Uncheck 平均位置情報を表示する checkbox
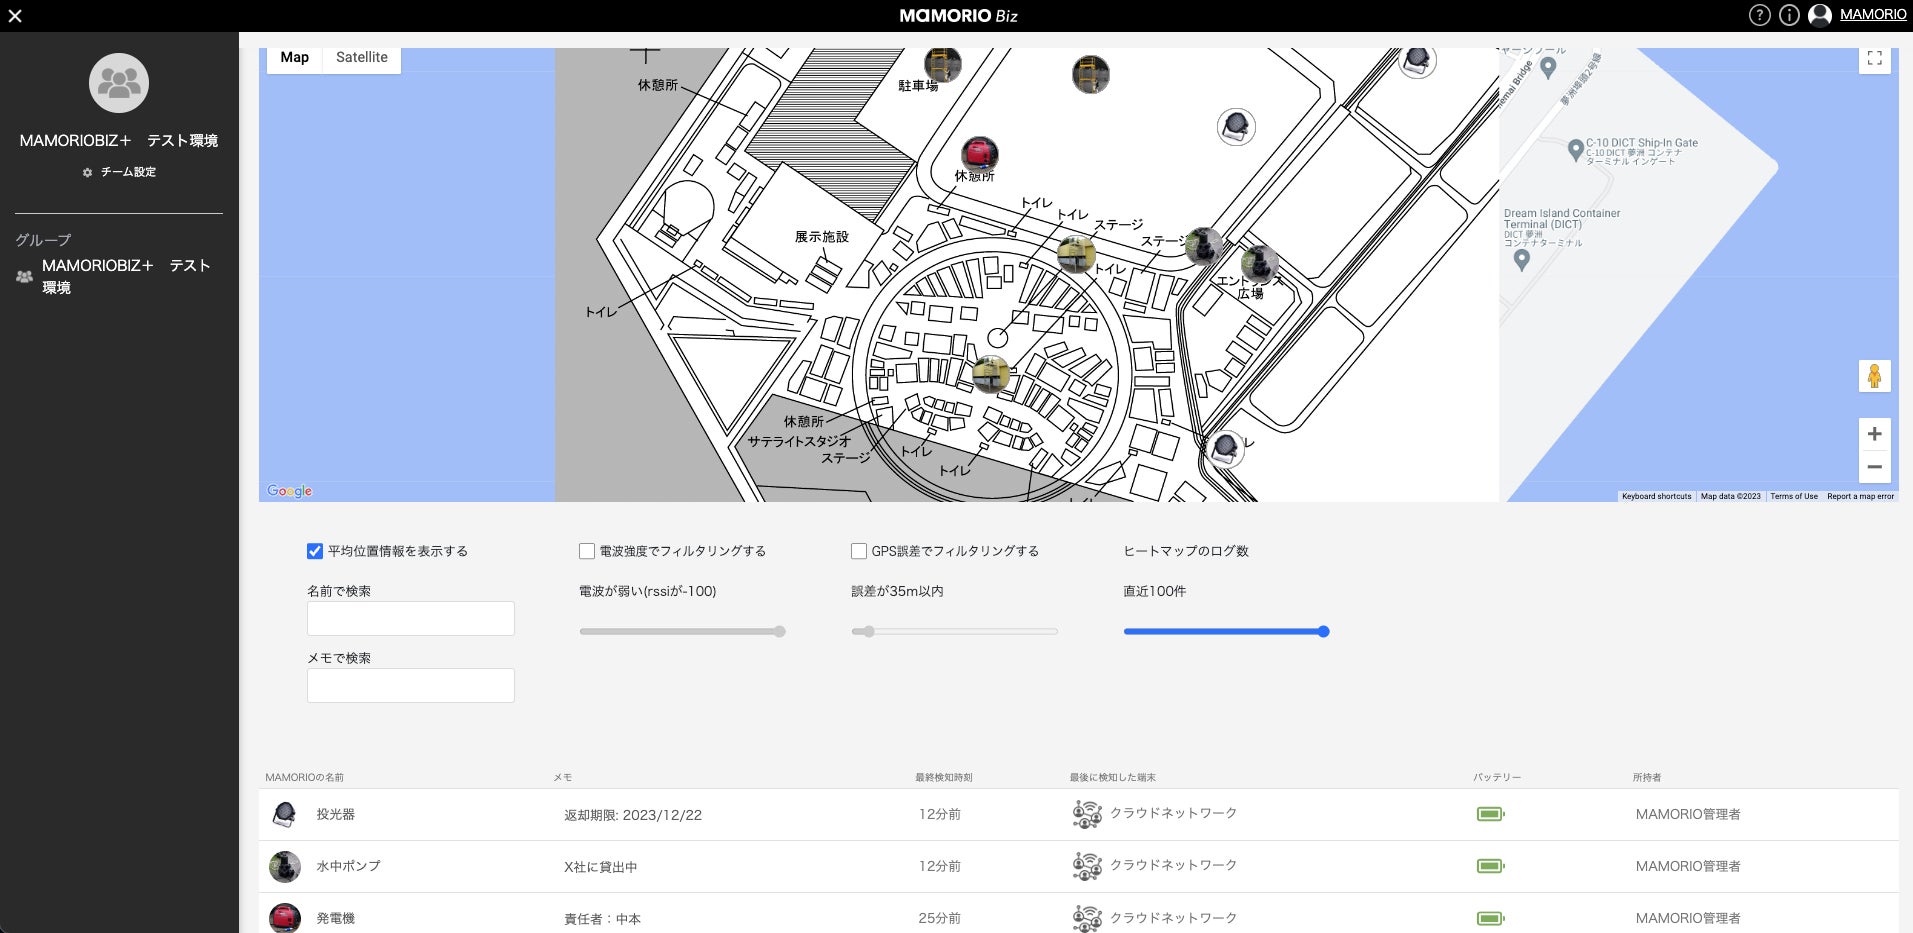Screen dimensions: 1913x933 tap(315, 551)
